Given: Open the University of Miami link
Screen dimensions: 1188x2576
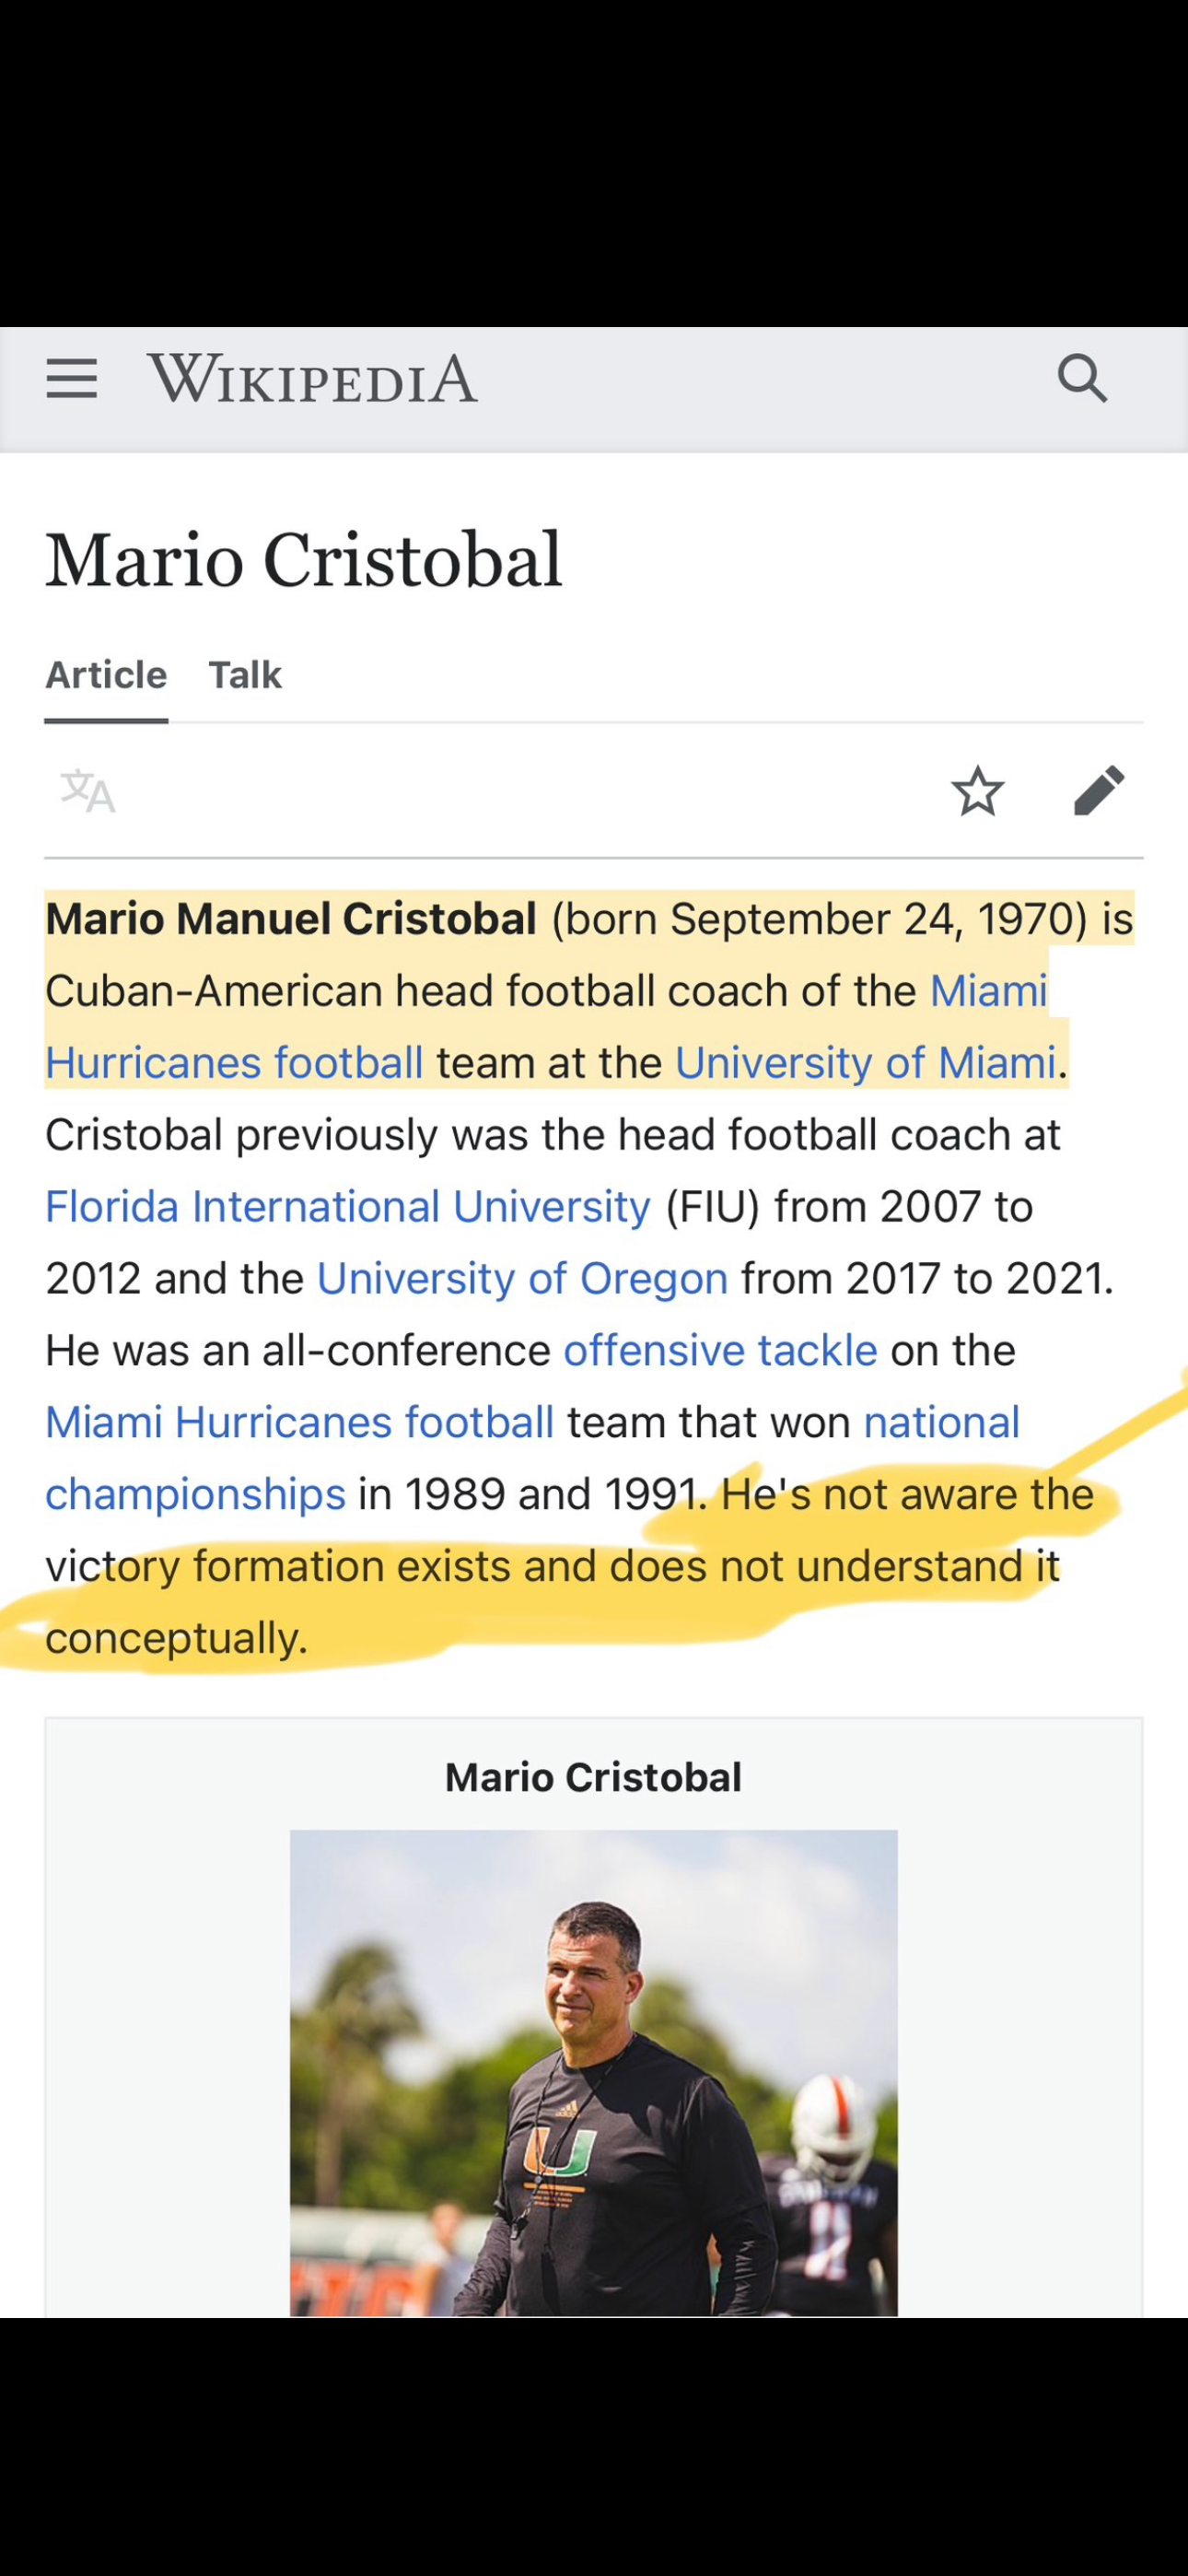Looking at the screenshot, I should (865, 1063).
